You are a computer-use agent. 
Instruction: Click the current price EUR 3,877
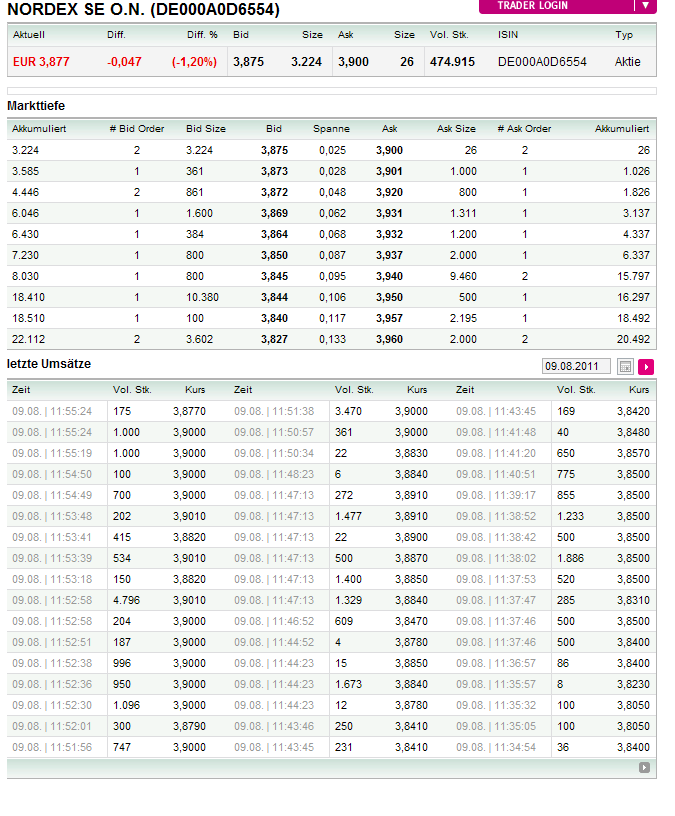[42, 62]
